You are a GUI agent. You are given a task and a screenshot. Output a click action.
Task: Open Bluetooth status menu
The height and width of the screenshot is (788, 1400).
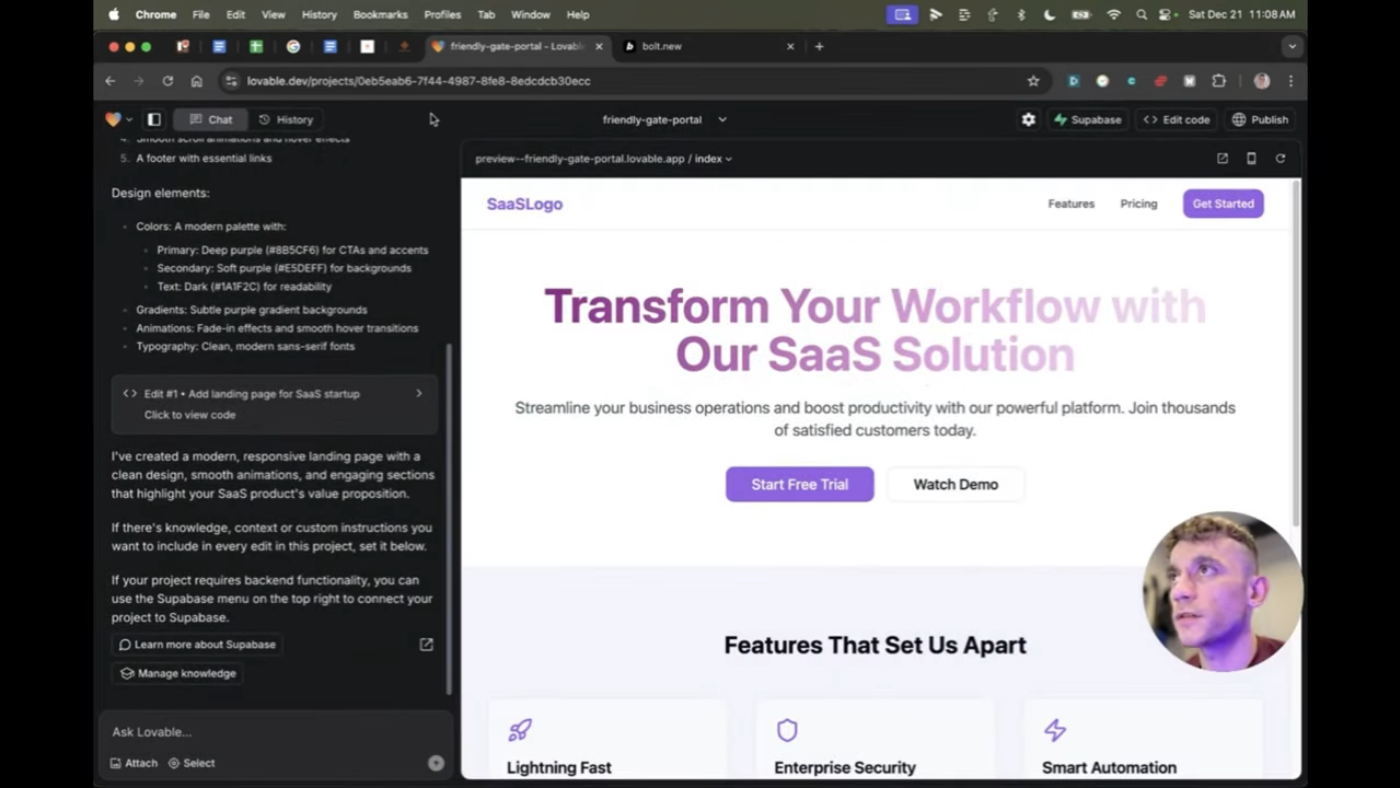(1021, 15)
